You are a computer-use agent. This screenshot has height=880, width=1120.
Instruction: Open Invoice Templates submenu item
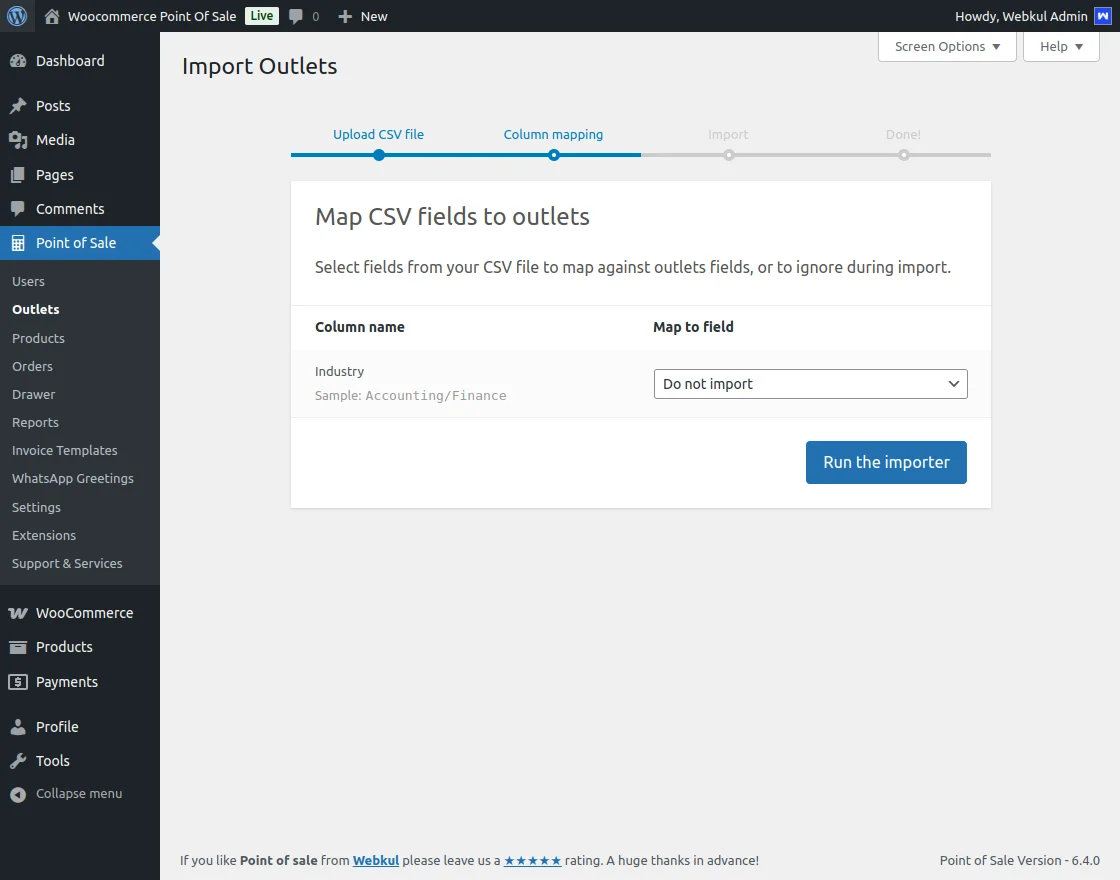tap(65, 451)
